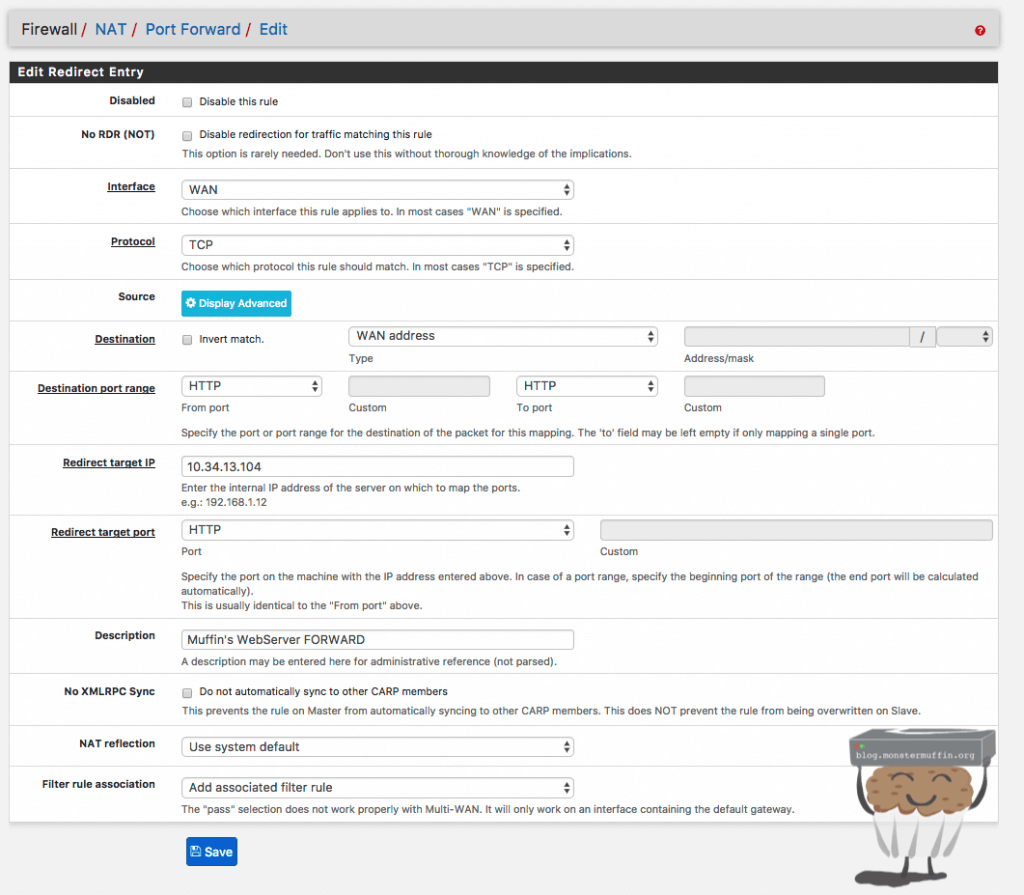Open the Interface dropdown showing WAN
The width and height of the screenshot is (1024, 895).
tap(377, 190)
